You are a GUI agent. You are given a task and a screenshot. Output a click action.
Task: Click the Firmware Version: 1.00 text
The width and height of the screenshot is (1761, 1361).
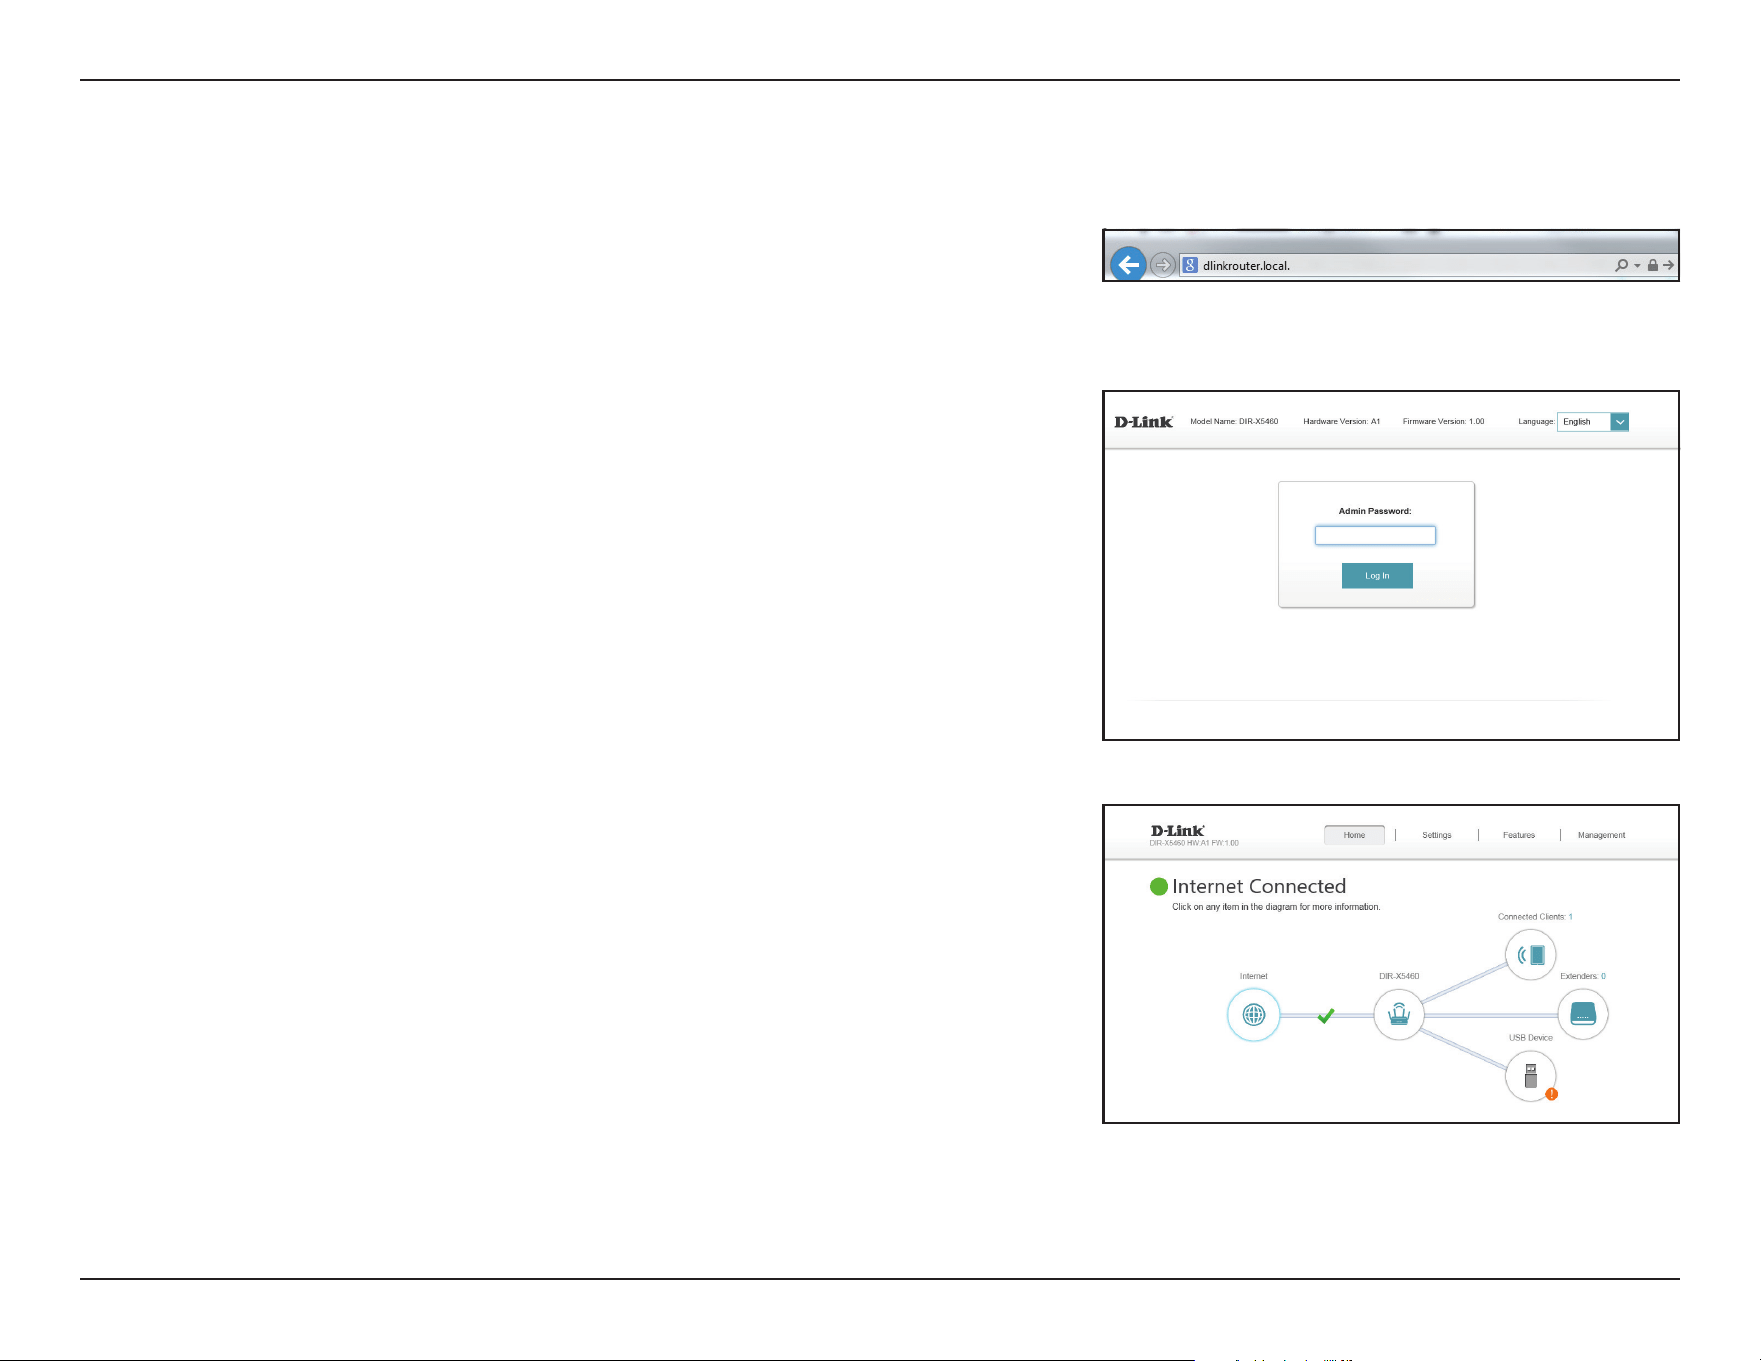(x=1444, y=422)
